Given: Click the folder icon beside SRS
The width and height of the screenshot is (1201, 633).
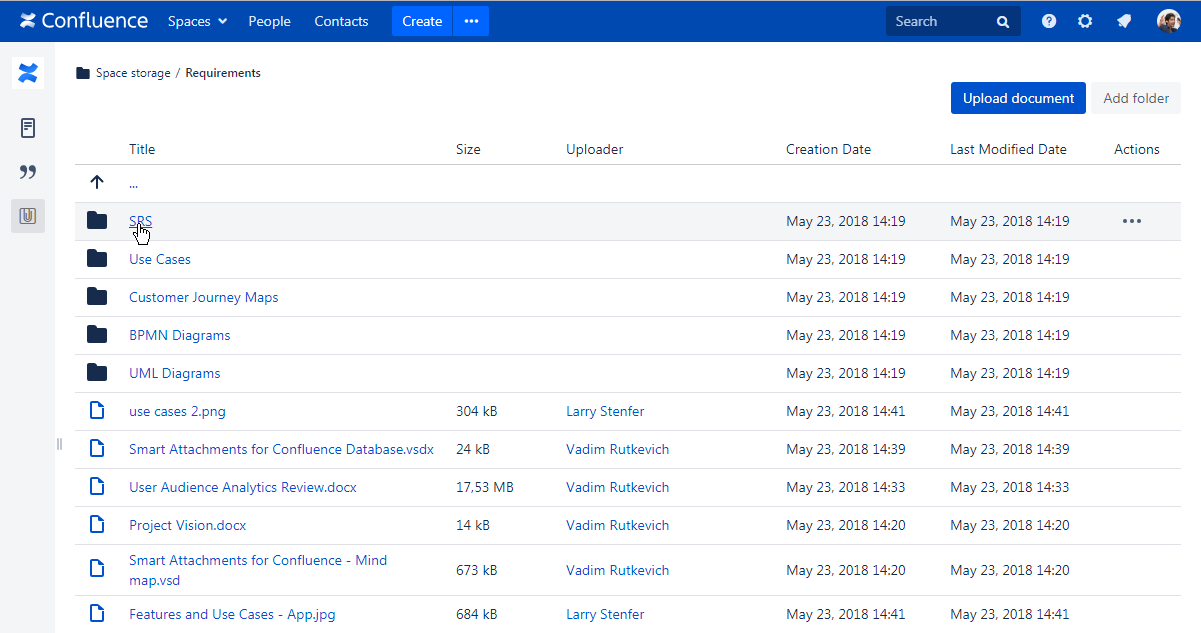Looking at the screenshot, I should [x=96, y=219].
